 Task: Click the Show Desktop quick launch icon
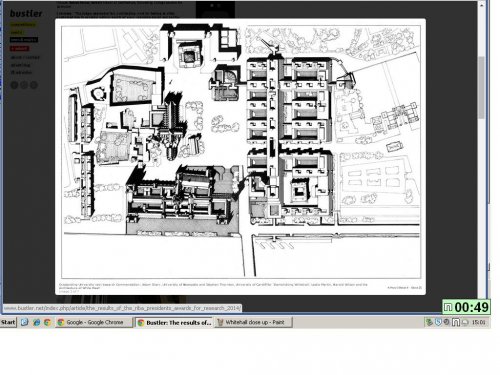coord(24,322)
